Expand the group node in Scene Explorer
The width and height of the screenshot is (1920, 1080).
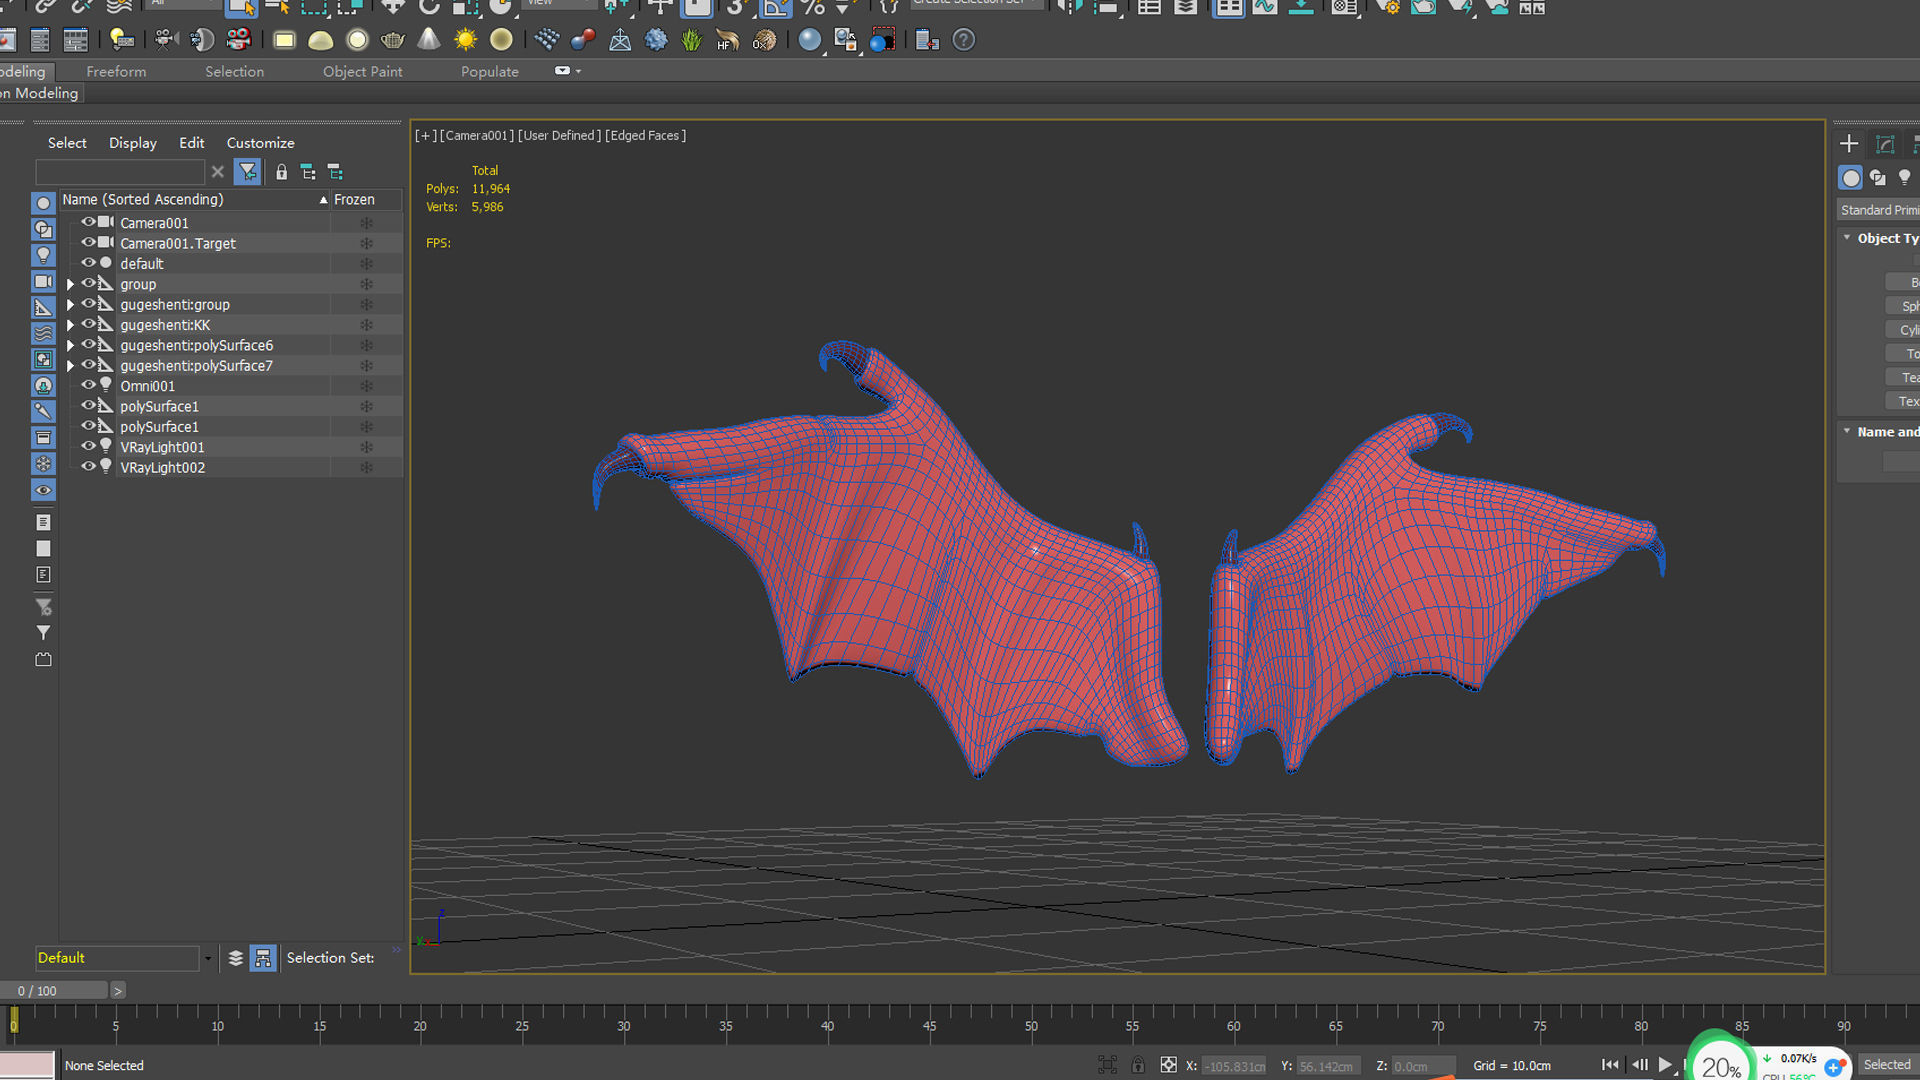pos(70,284)
